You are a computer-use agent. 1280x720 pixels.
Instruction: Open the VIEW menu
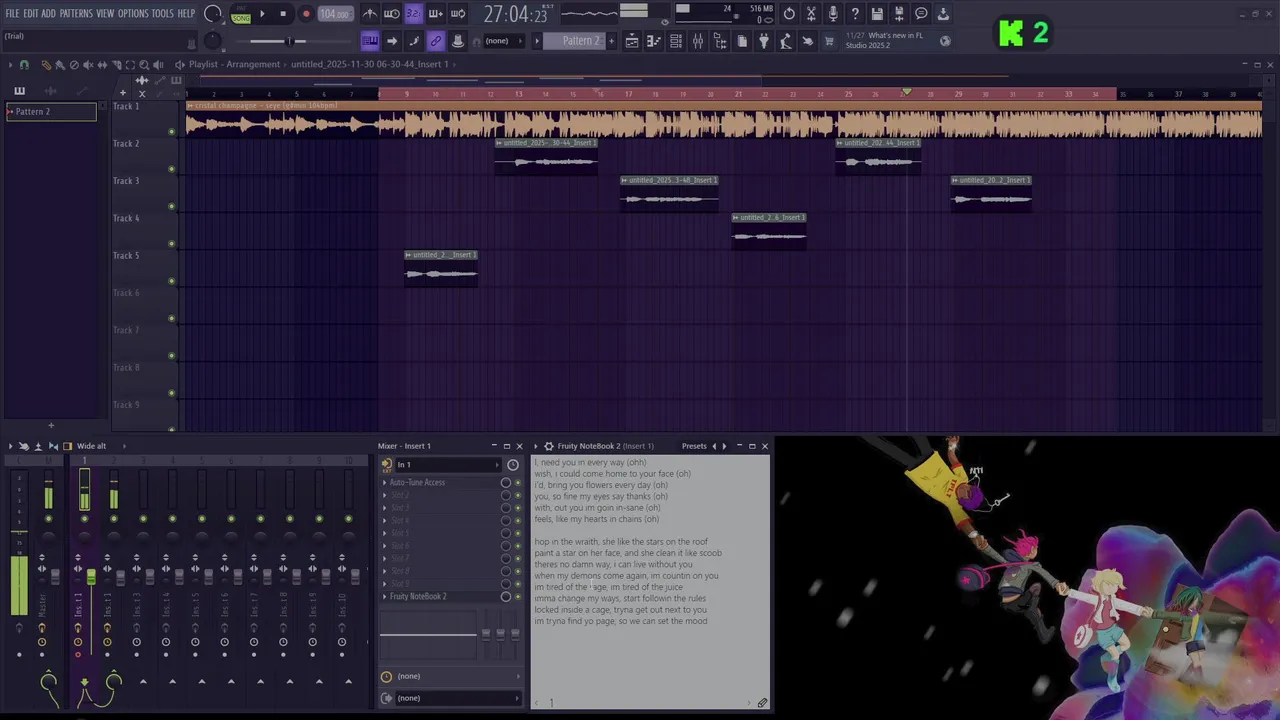[x=105, y=13]
